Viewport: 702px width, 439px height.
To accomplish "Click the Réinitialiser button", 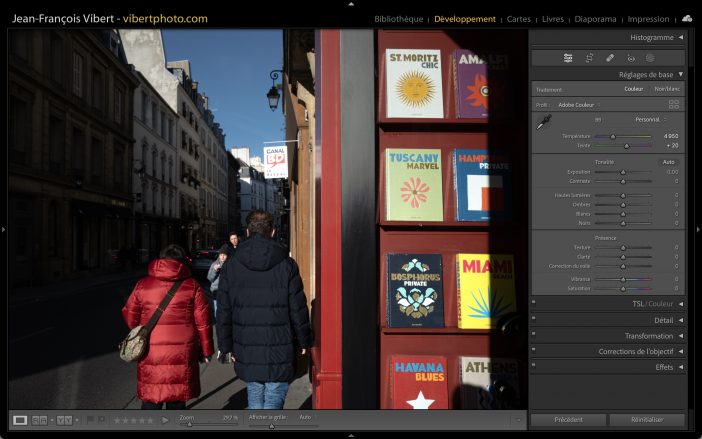I will point(647,420).
